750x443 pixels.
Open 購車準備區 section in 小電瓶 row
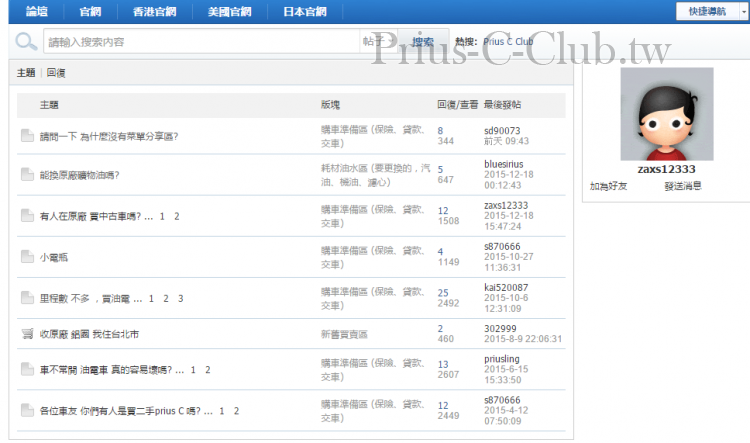373,257
